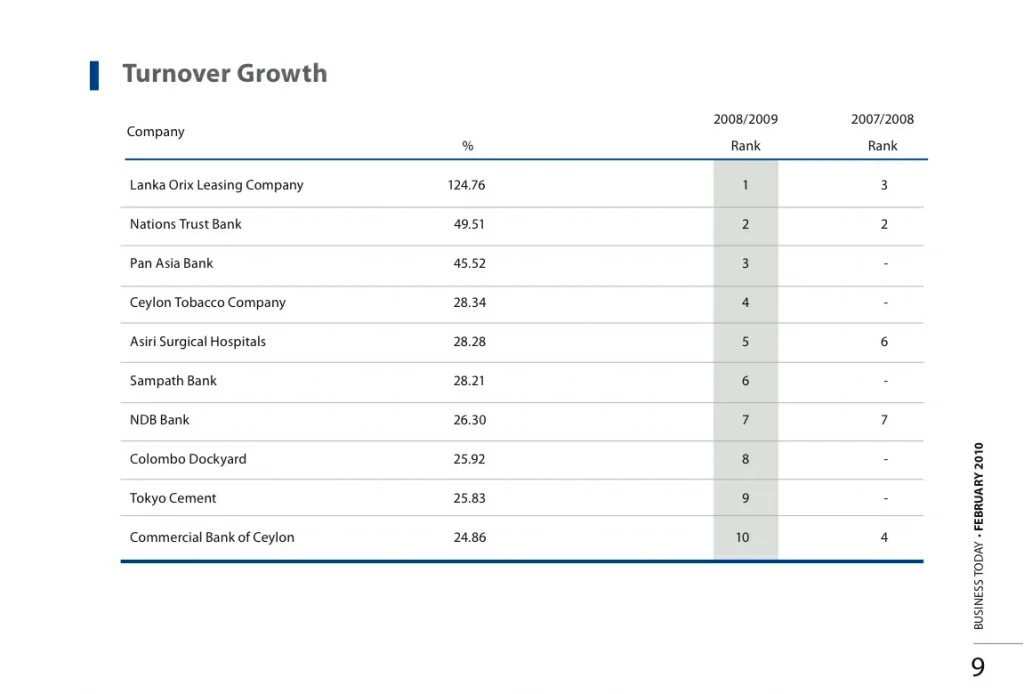
Task: Click the Turnover Growth heading
Action: 224,74
